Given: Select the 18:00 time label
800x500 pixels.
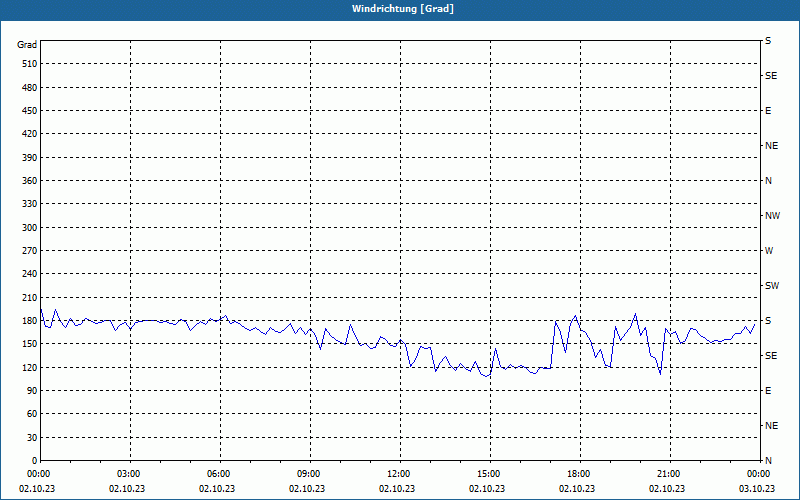Looking at the screenshot, I should click(x=580, y=474).
